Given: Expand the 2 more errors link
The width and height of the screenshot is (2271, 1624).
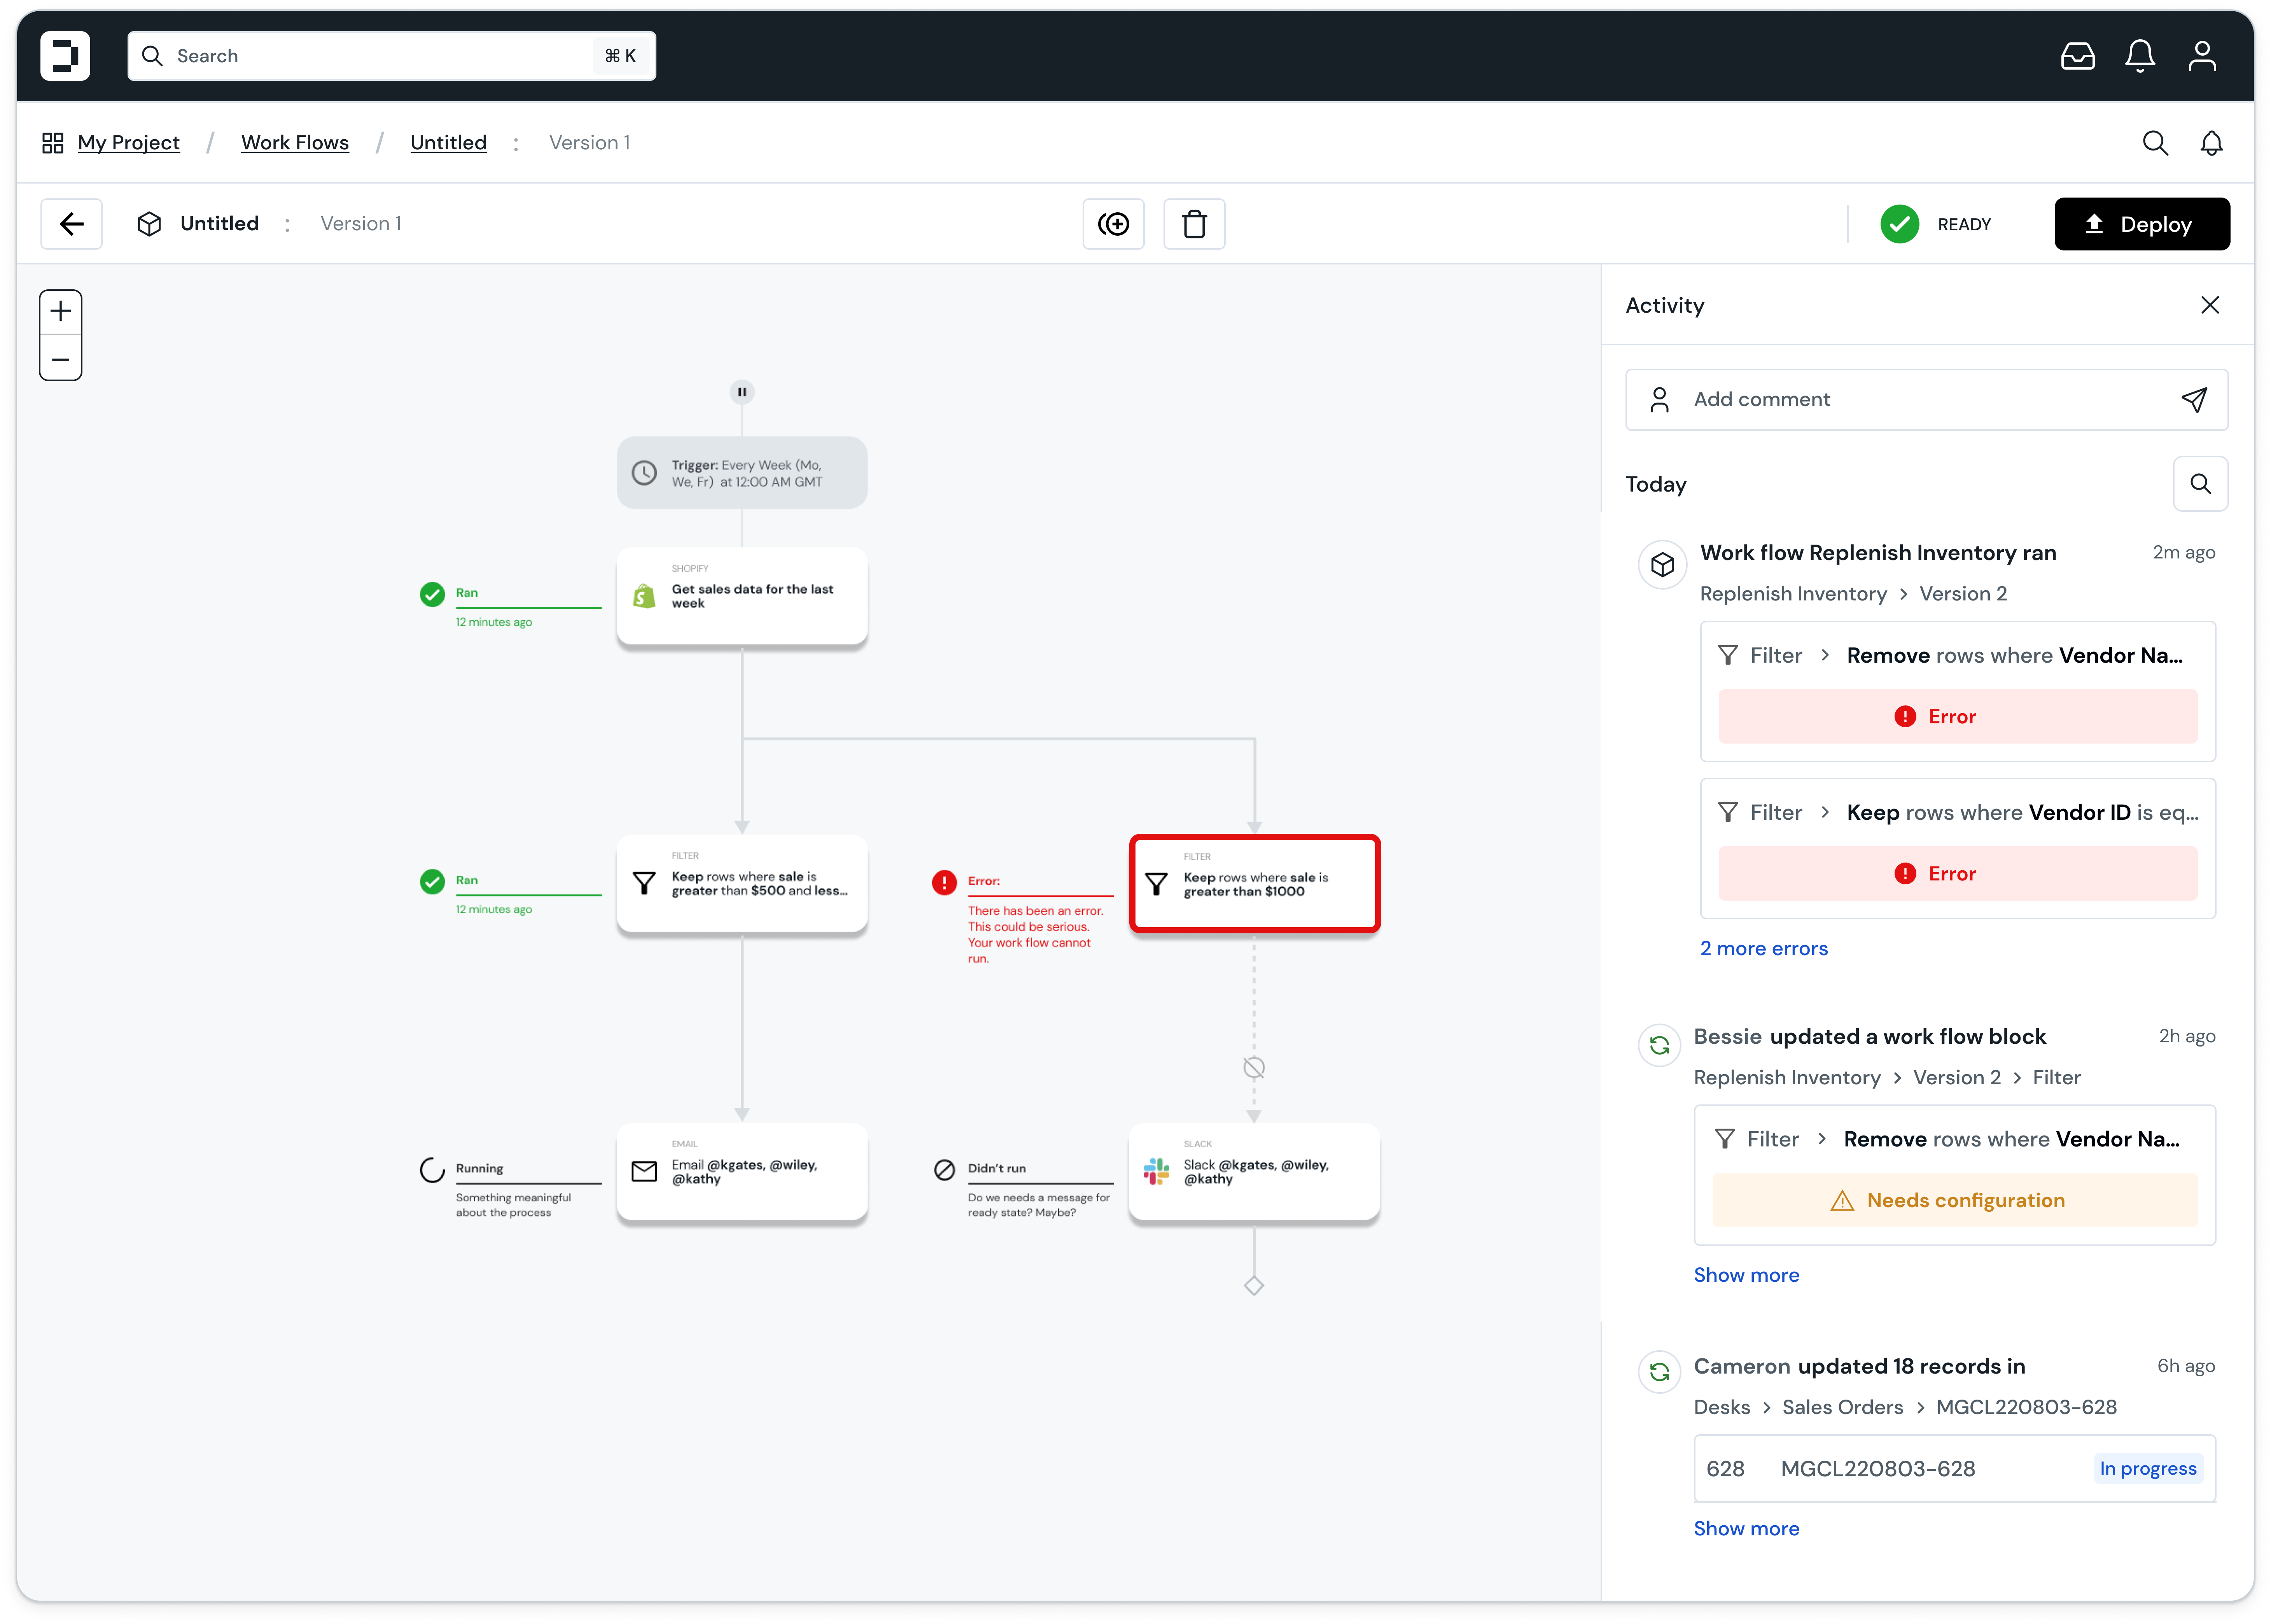Looking at the screenshot, I should coord(1763,948).
